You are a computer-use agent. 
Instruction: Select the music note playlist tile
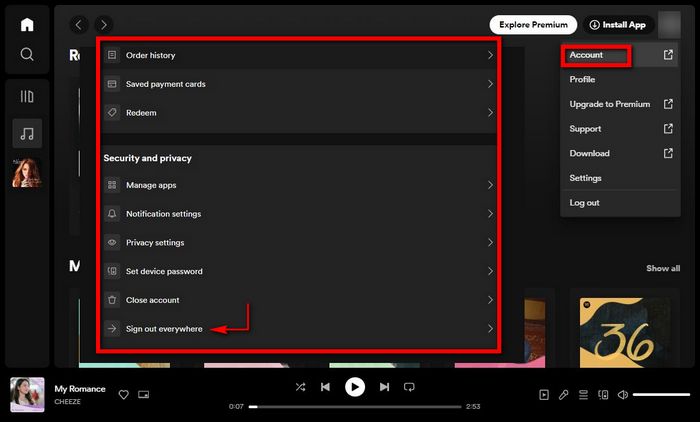27,134
